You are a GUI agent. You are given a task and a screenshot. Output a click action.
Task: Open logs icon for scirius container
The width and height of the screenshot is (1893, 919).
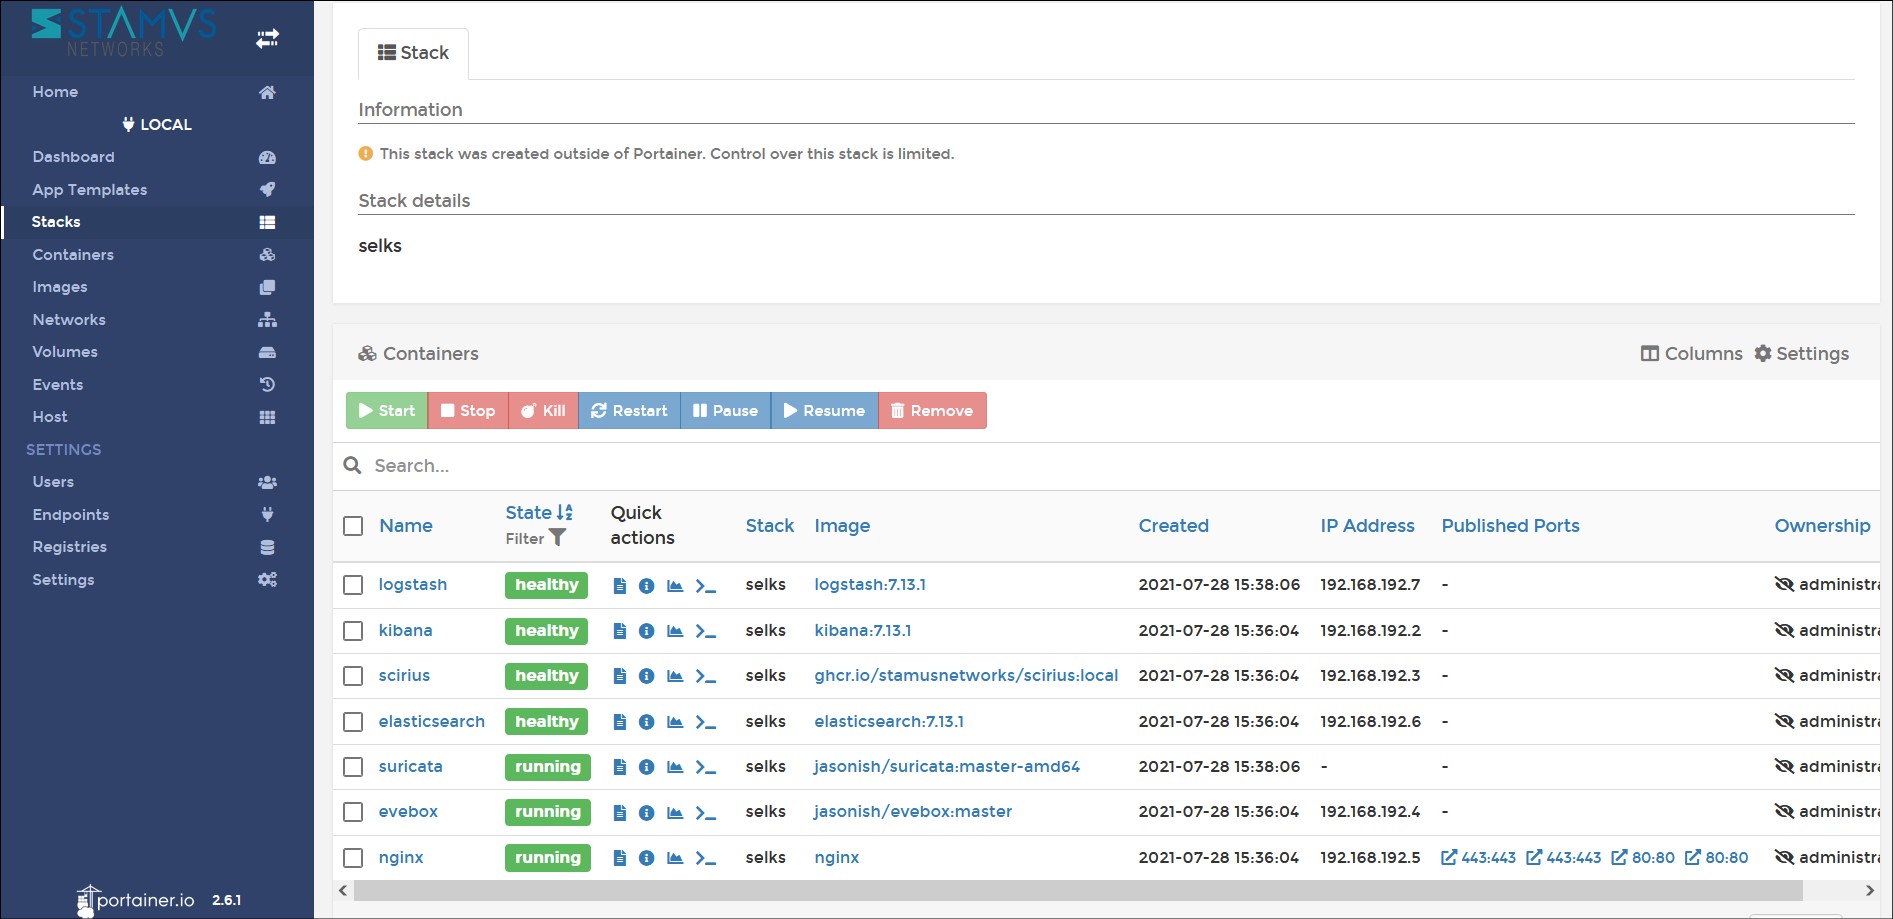pyautogui.click(x=620, y=676)
